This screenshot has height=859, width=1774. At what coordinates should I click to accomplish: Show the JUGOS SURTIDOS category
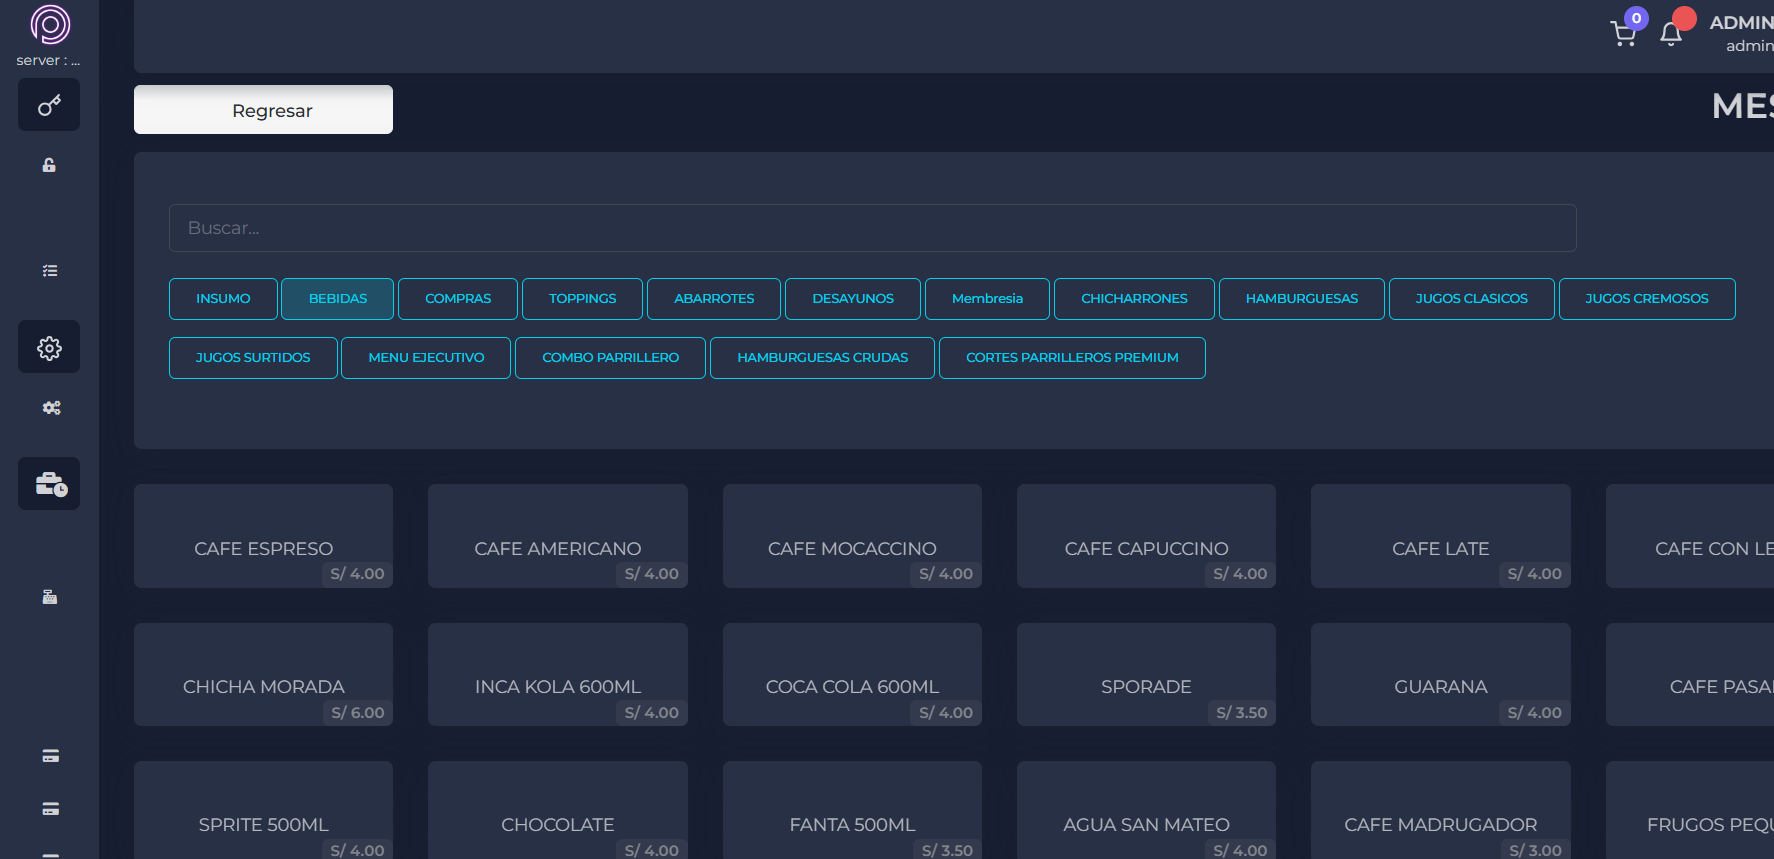pos(253,358)
